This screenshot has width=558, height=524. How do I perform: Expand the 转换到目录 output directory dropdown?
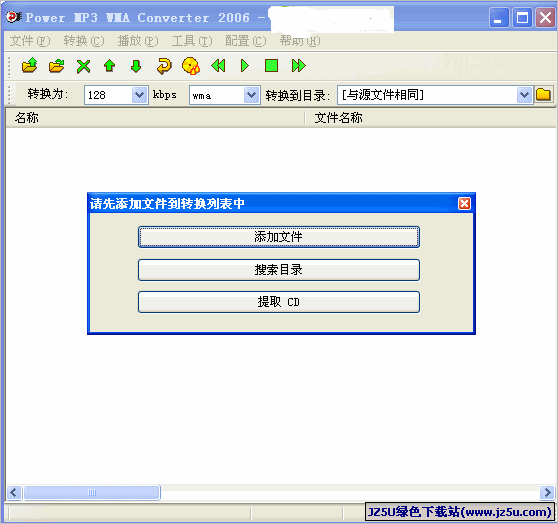(x=524, y=95)
